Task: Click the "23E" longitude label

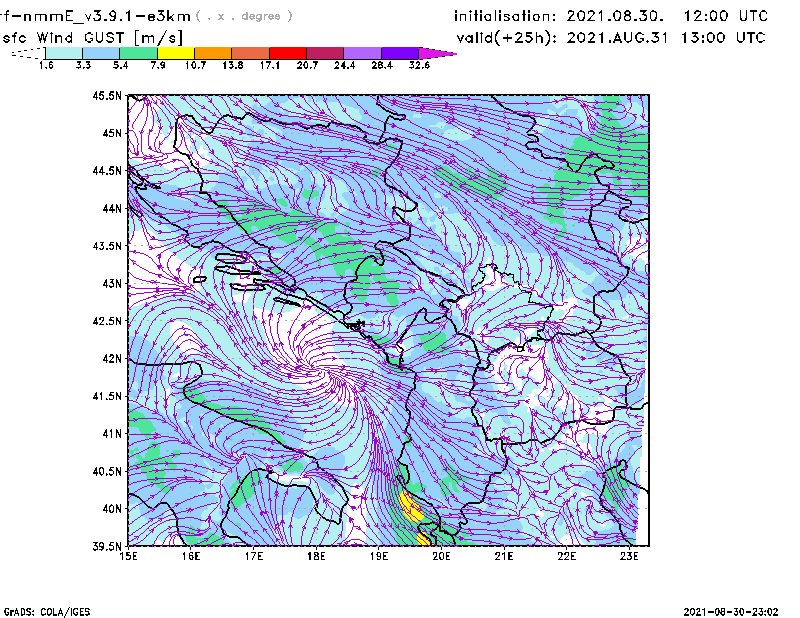Action: [629, 556]
